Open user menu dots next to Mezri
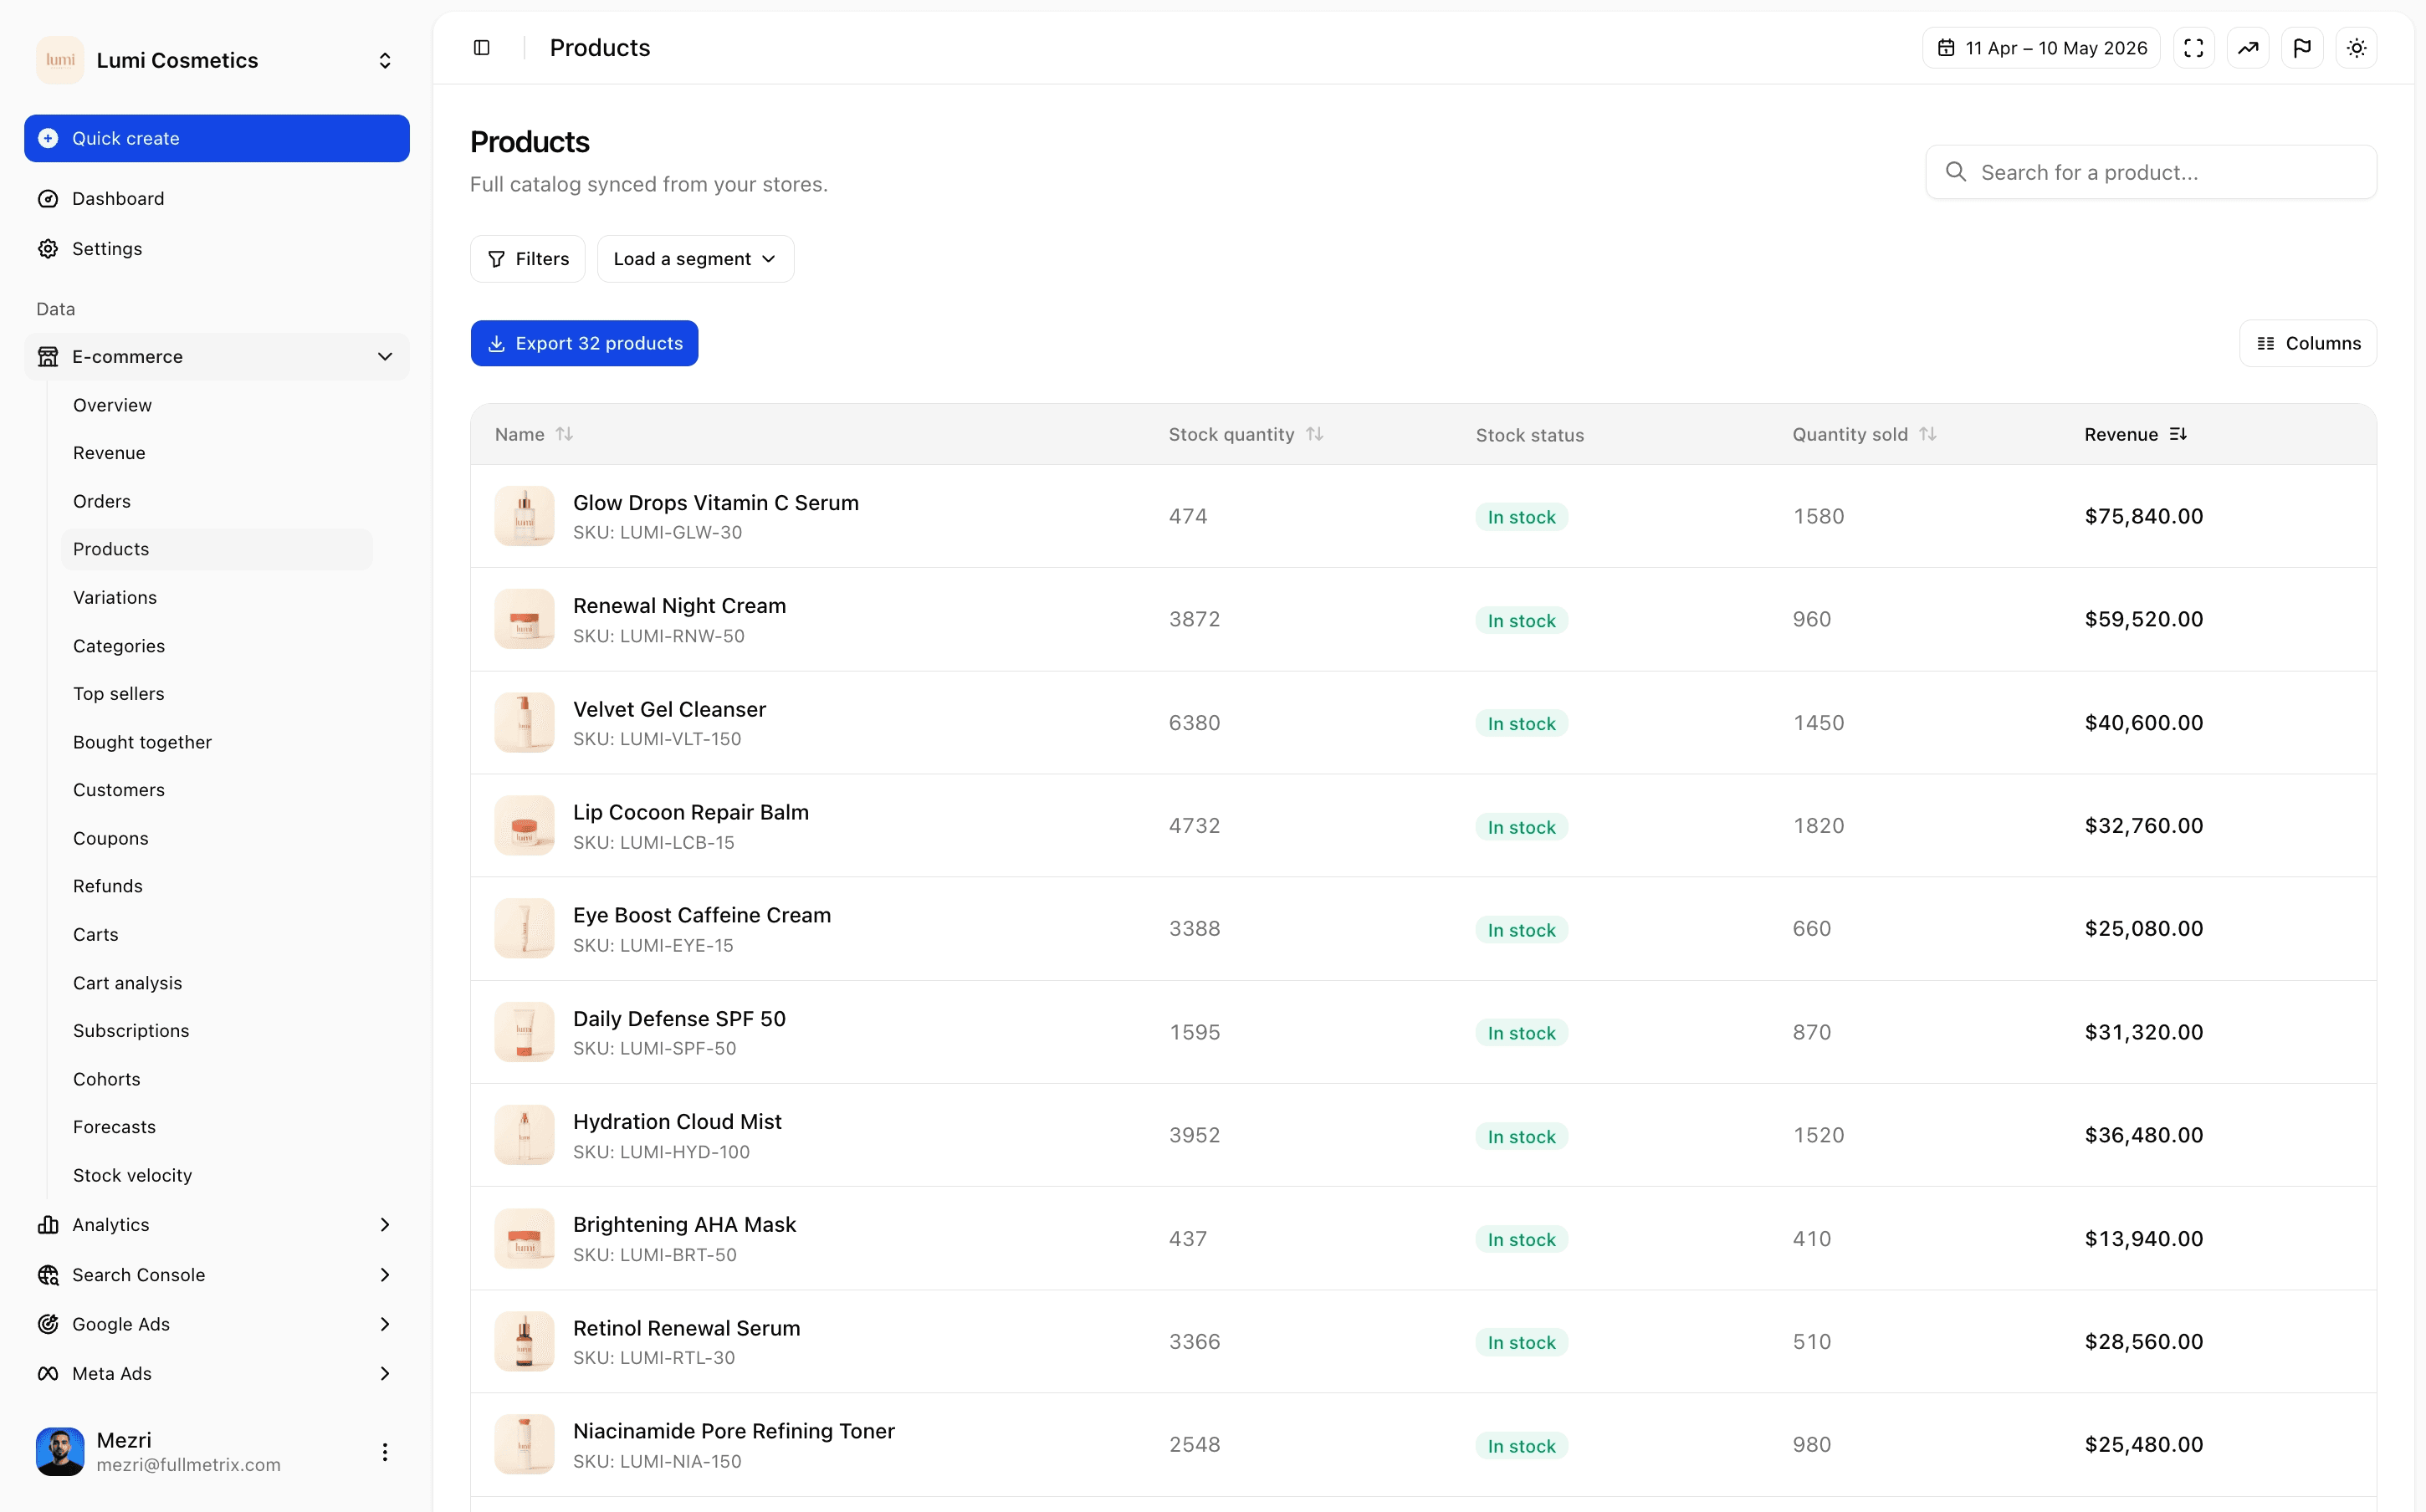Screen dimensions: 2426x1512 click(x=385, y=1451)
